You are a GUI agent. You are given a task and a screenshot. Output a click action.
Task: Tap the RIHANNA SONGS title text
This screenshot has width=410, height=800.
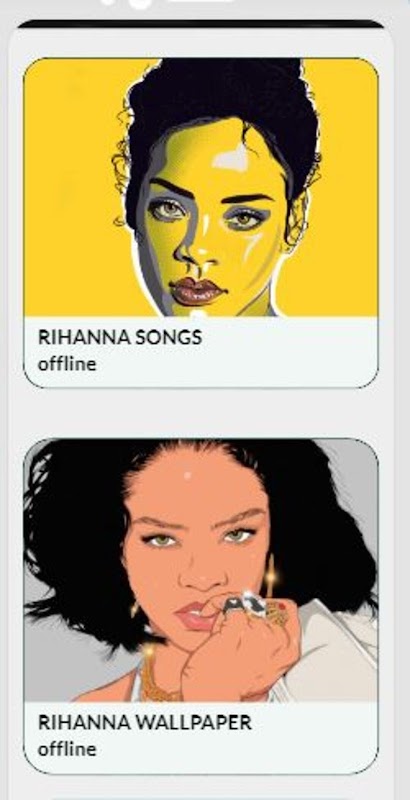point(120,338)
